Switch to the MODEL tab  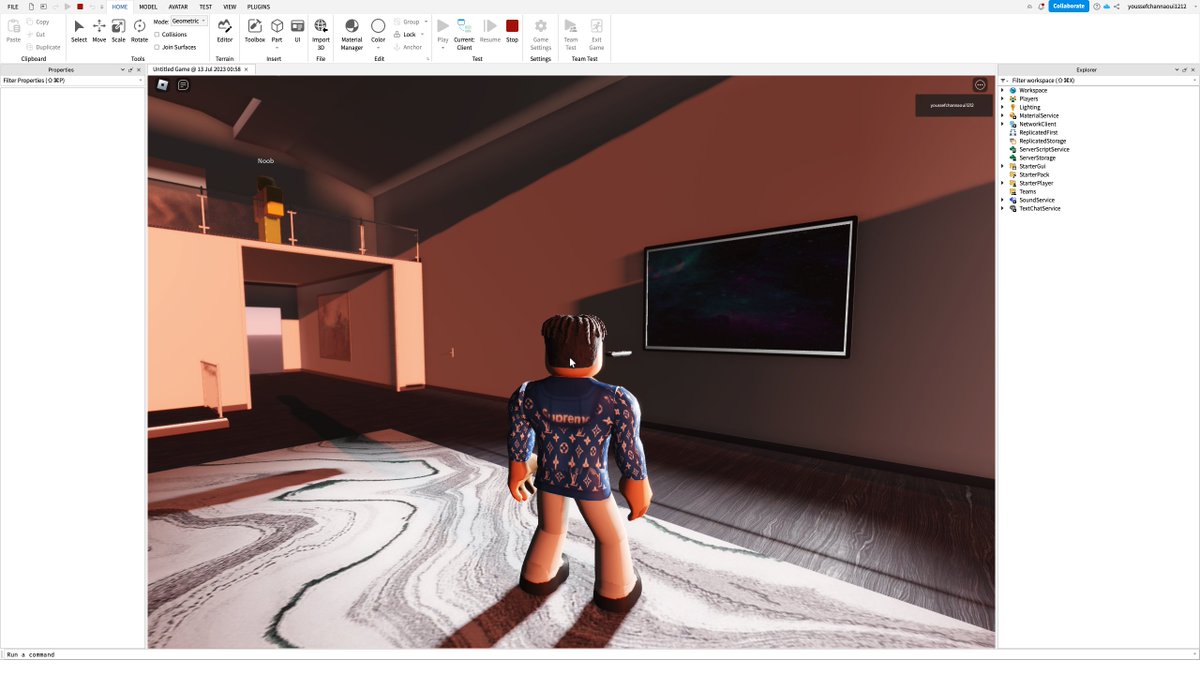(x=148, y=6)
